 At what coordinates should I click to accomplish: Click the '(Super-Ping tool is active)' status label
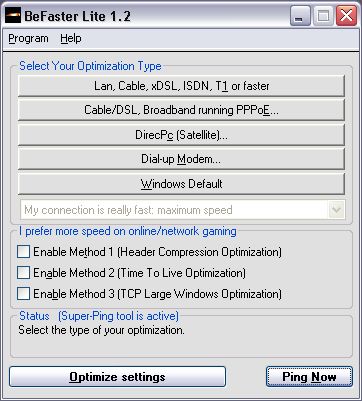pyautogui.click(x=118, y=316)
